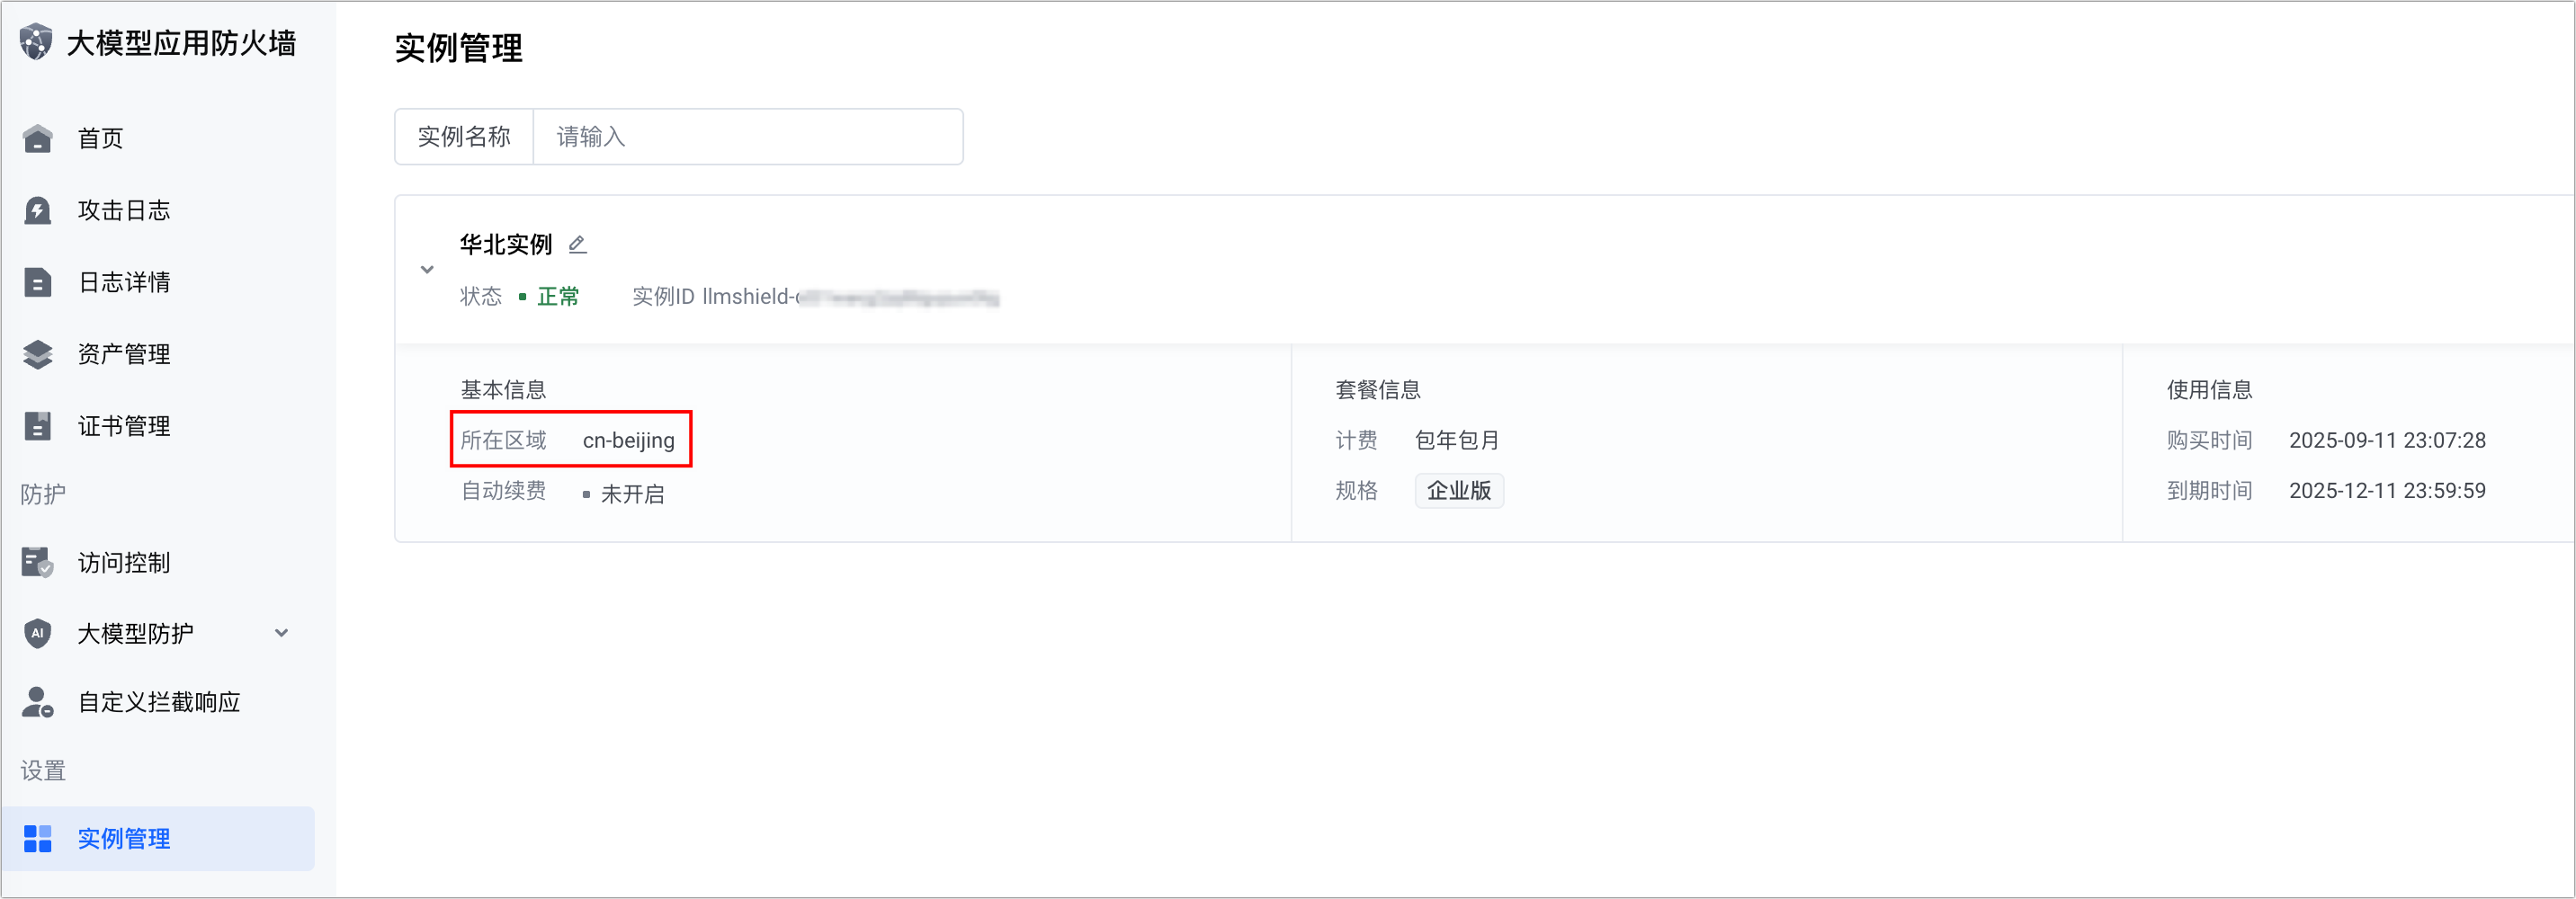The image size is (2576, 899).
Task: Click purchase time 2025-09-11 23:07:28
Action: point(2387,440)
